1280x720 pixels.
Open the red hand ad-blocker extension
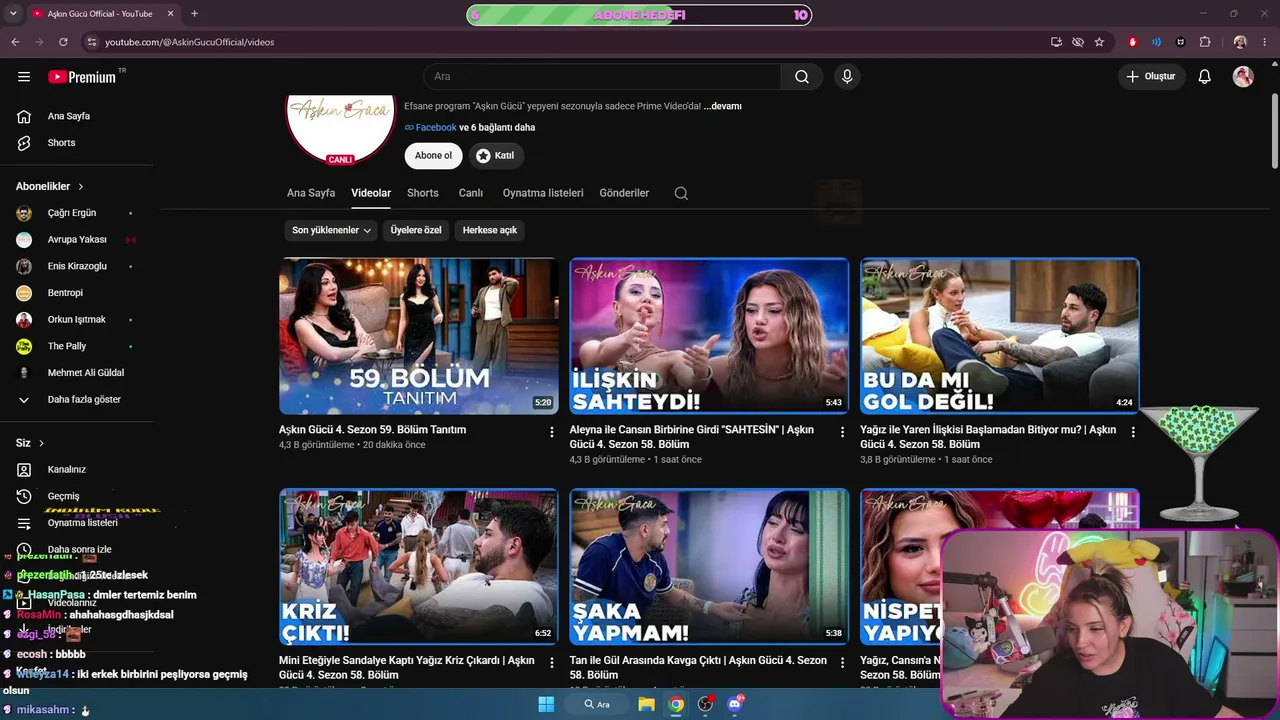tap(1133, 42)
